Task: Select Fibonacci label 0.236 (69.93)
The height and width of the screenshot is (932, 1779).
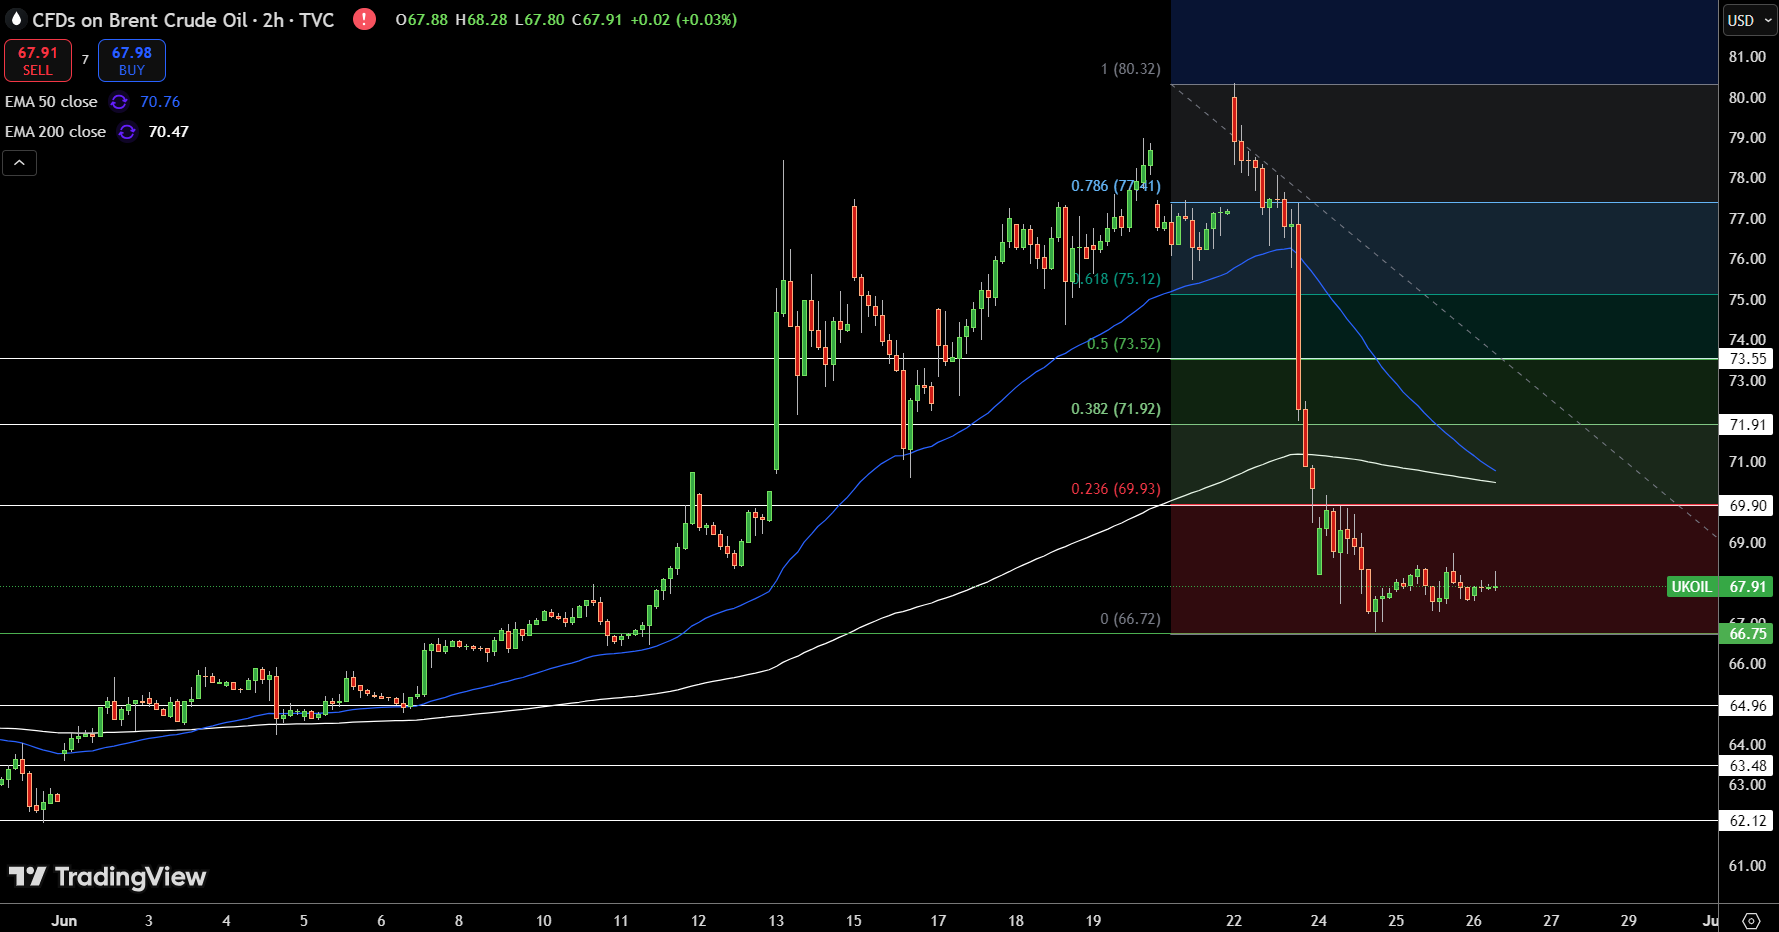Action: coord(1116,489)
